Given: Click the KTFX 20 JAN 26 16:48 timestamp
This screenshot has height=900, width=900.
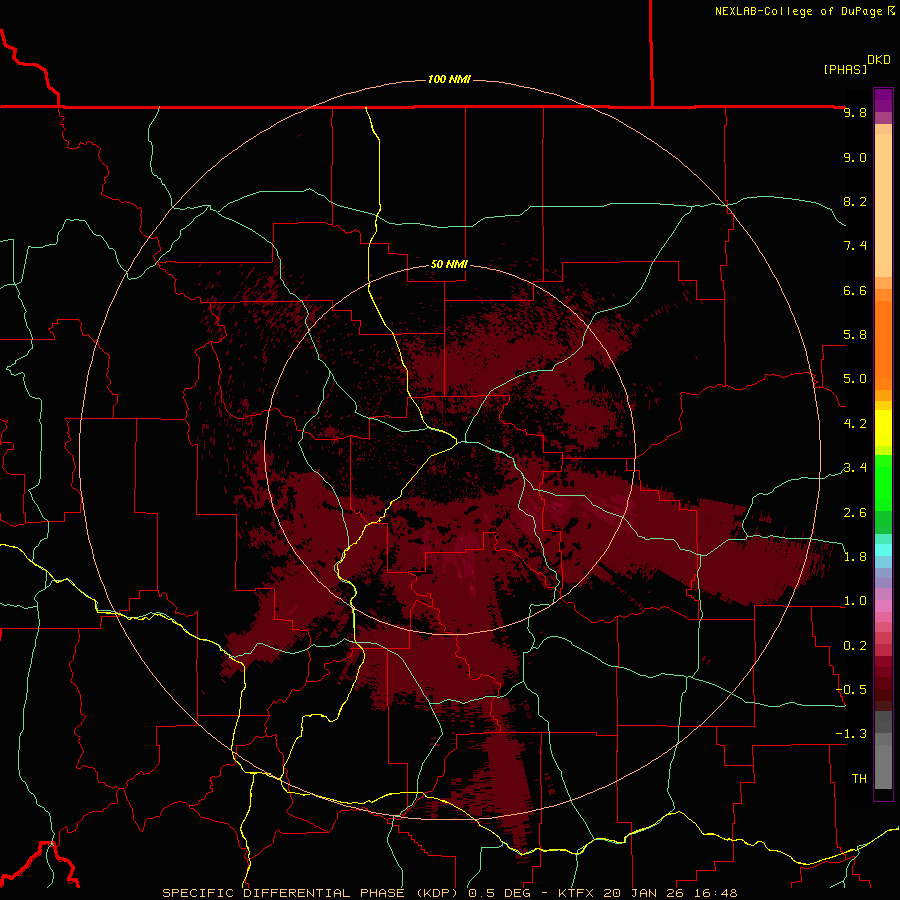Looking at the screenshot, I should tap(648, 893).
